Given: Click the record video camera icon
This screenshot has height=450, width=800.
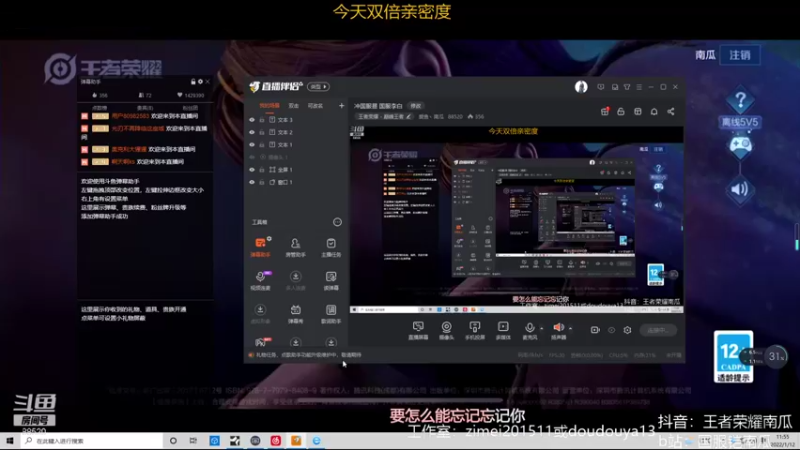Looking at the screenshot, I should pyautogui.click(x=595, y=330).
